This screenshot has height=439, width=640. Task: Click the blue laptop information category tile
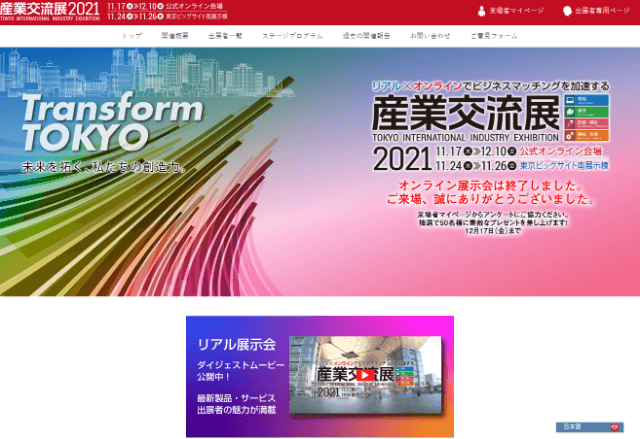click(x=587, y=100)
